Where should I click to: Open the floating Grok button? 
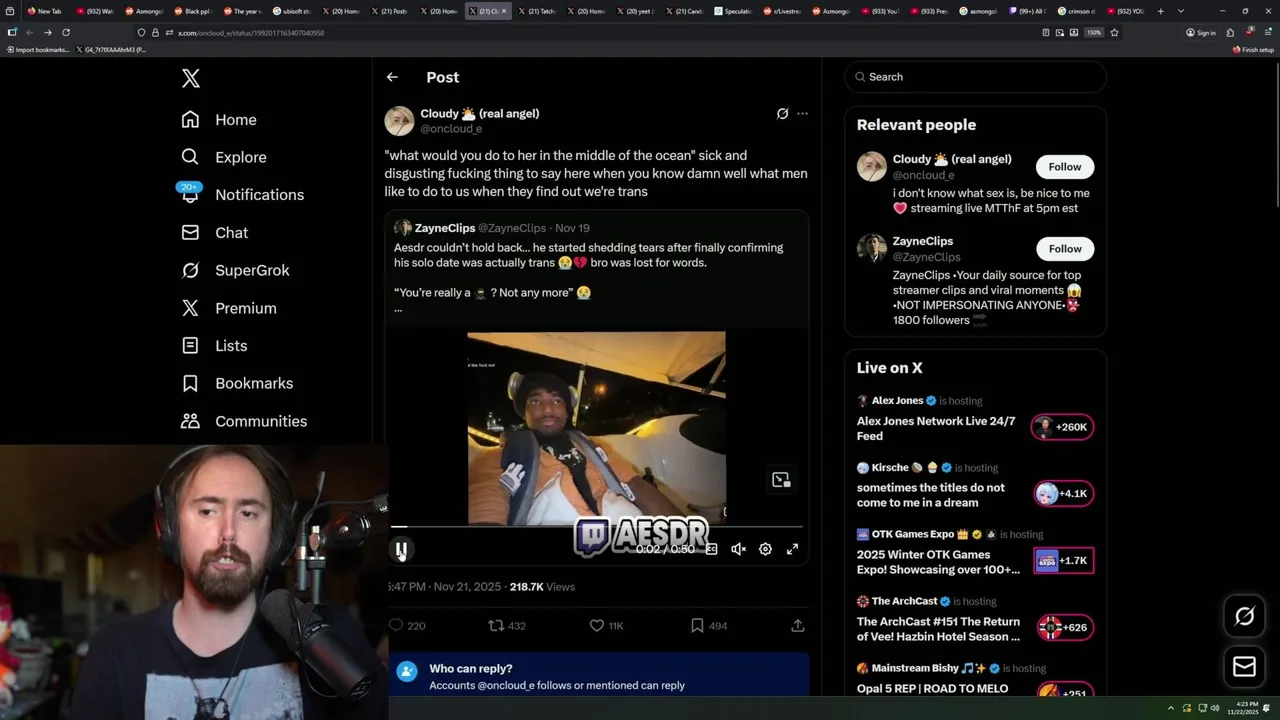(1244, 617)
